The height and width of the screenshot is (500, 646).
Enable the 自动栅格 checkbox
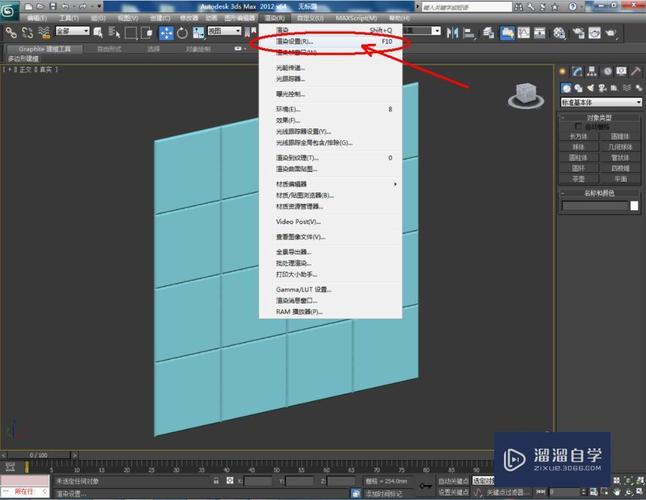[578, 127]
